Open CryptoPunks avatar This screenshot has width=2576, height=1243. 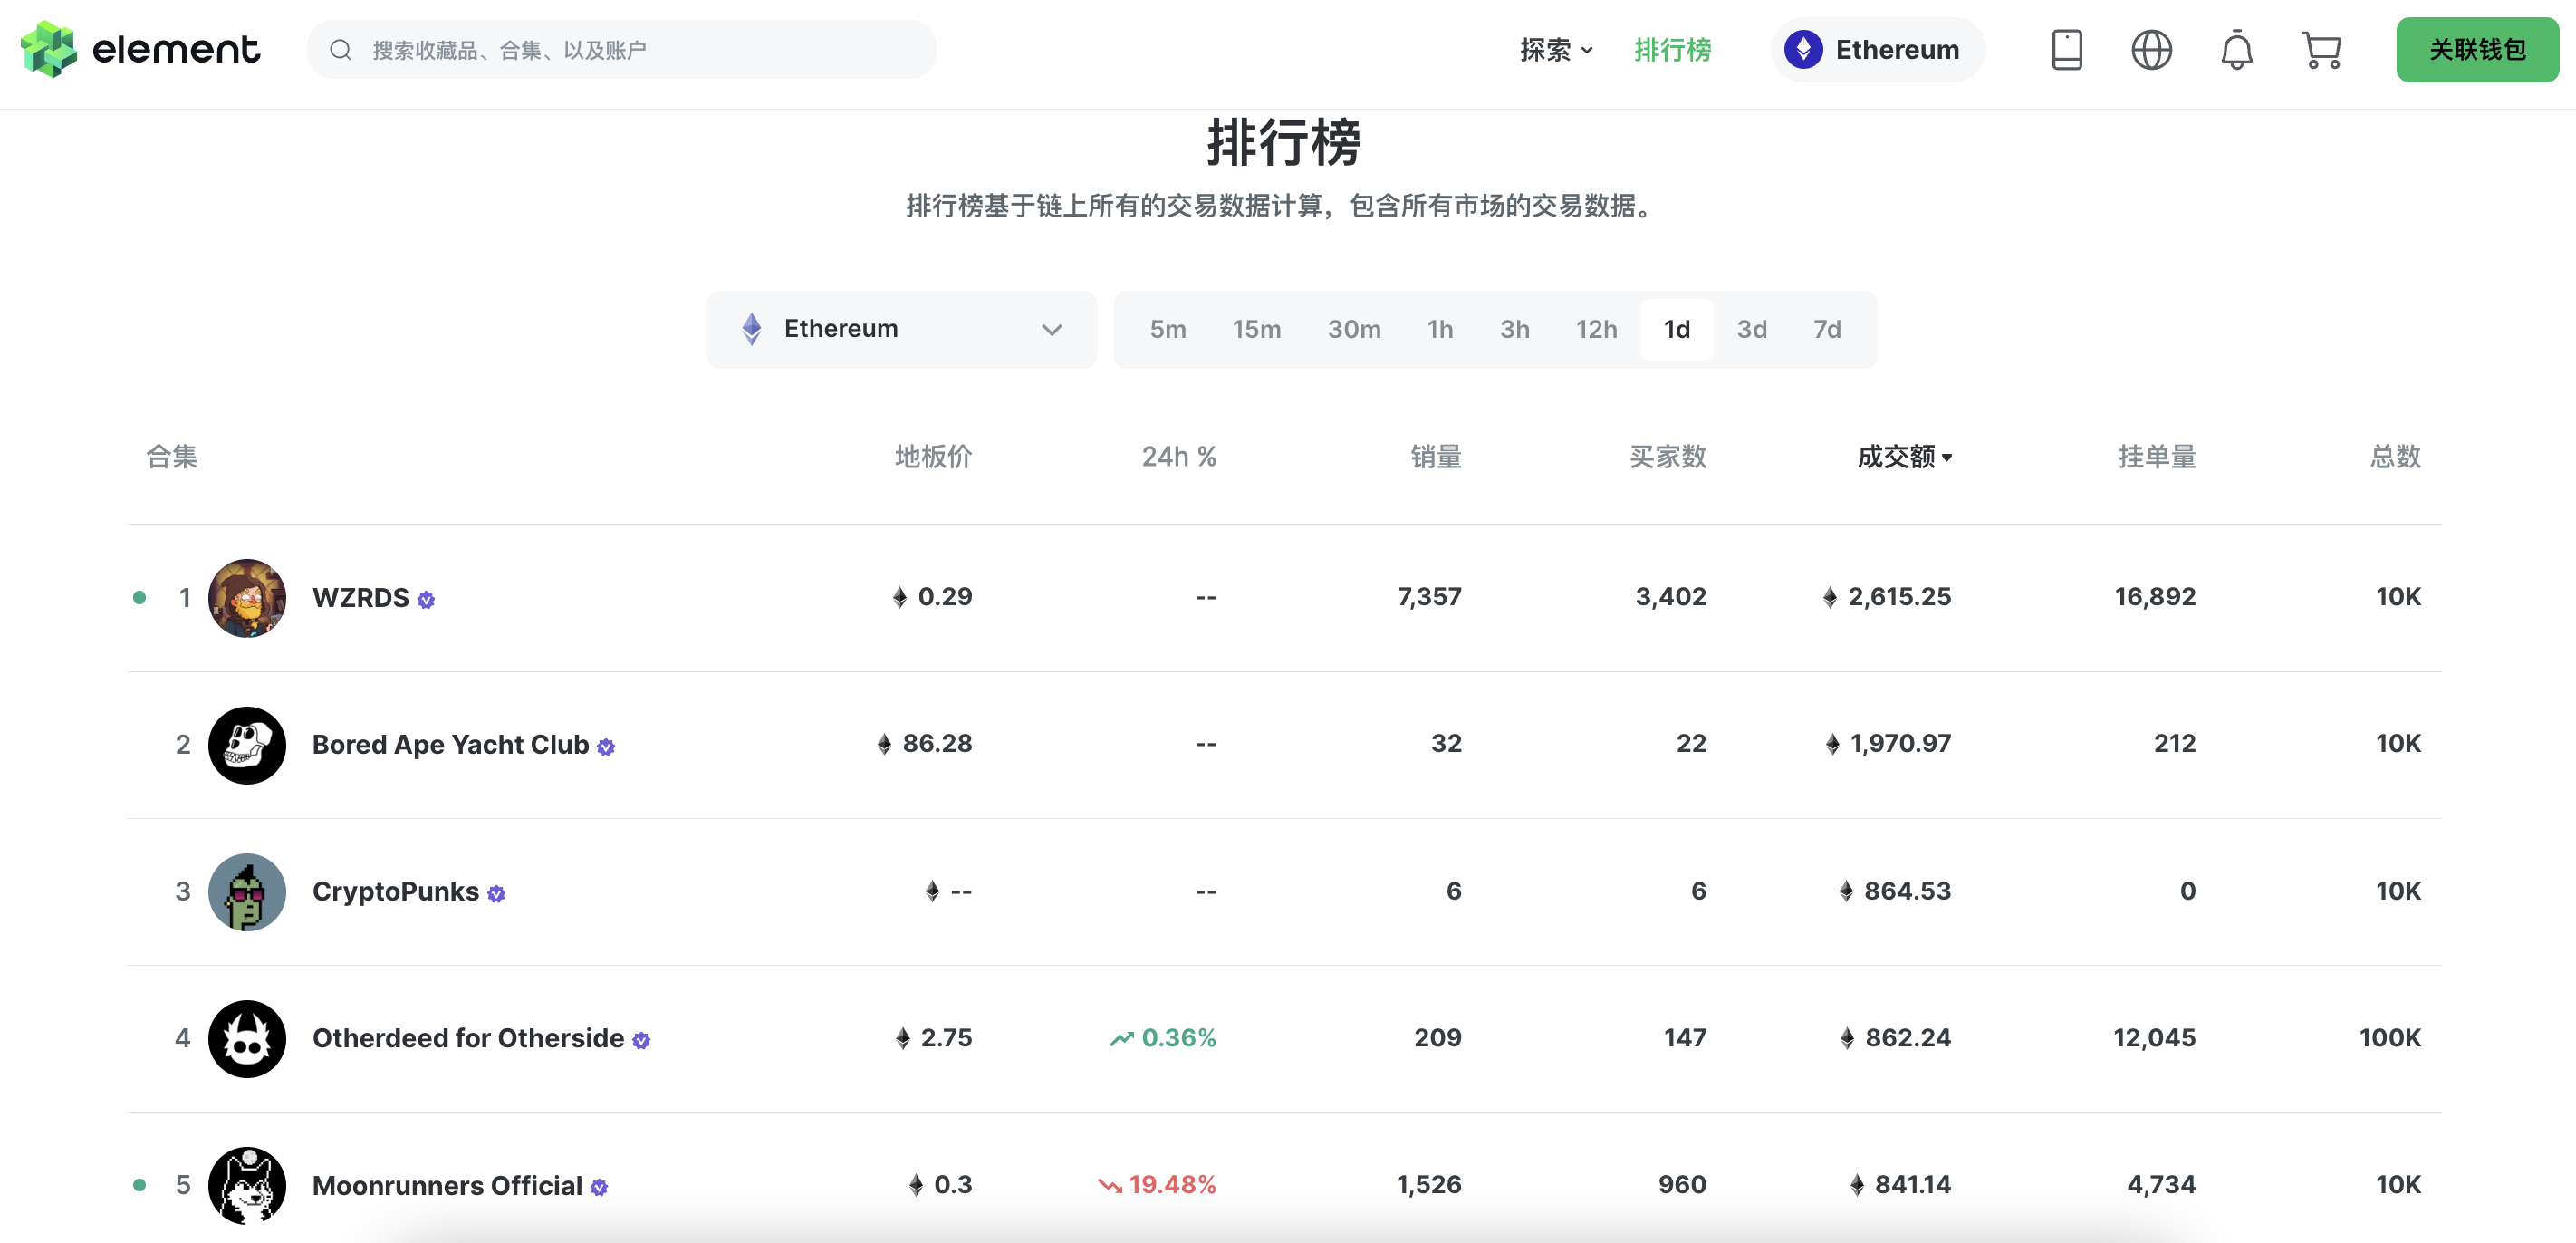[247, 892]
